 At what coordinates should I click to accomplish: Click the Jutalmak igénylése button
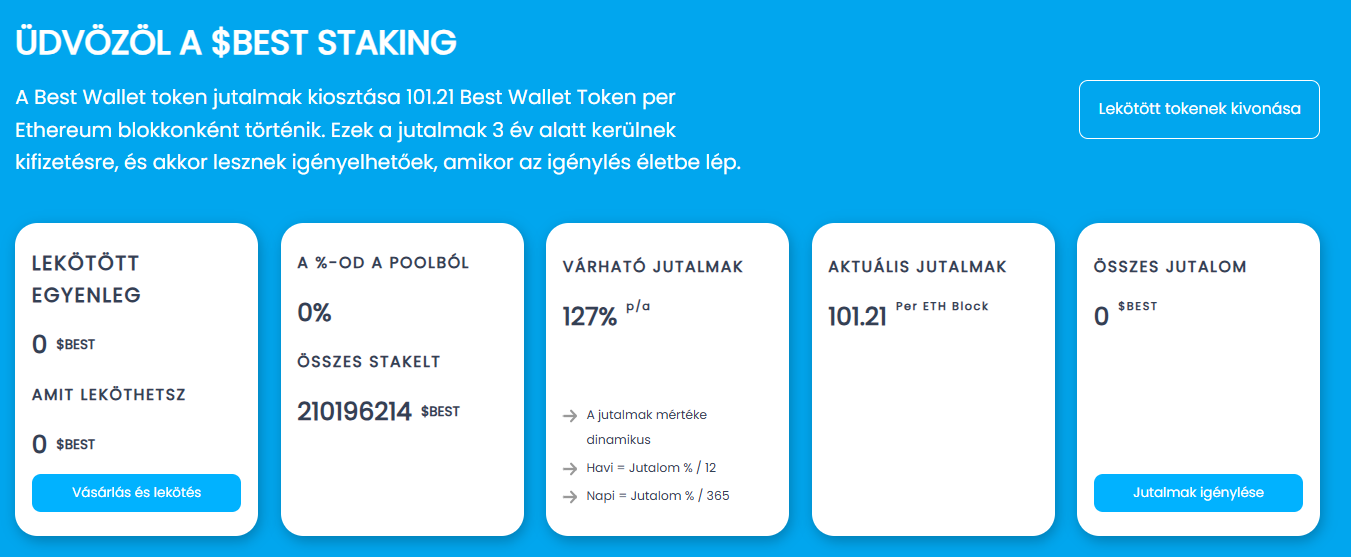tap(1198, 493)
